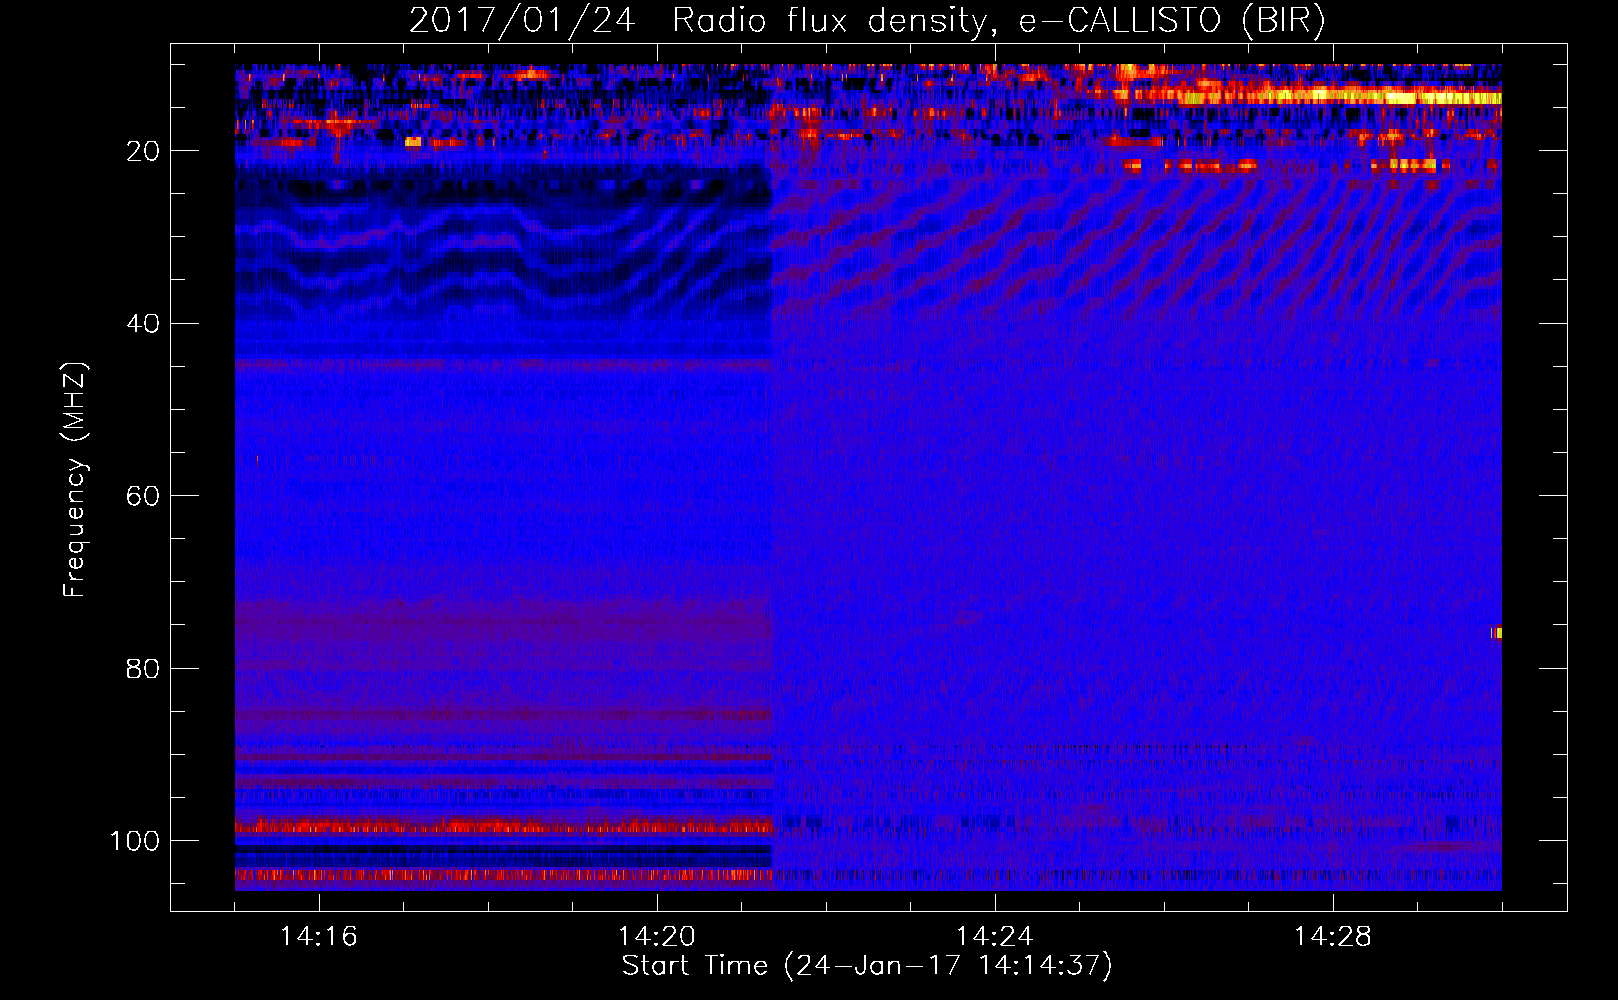The image size is (1618, 1000).
Task: Click the "100" frequency tick label
Action: (x=135, y=841)
